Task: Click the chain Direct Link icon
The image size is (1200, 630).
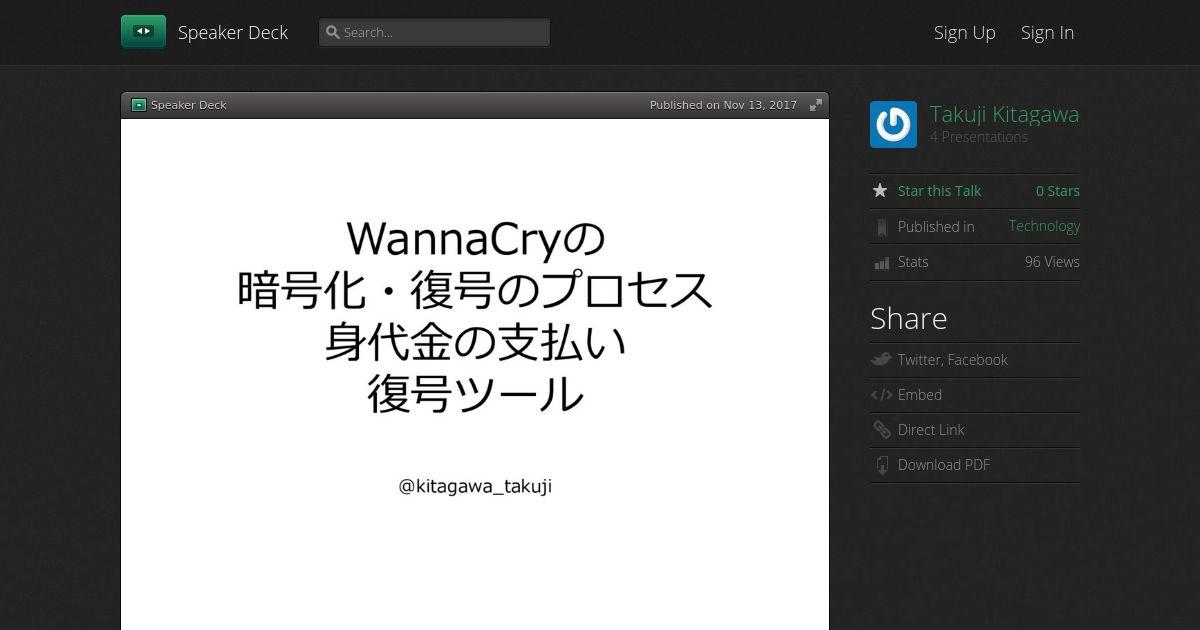Action: [x=881, y=430]
